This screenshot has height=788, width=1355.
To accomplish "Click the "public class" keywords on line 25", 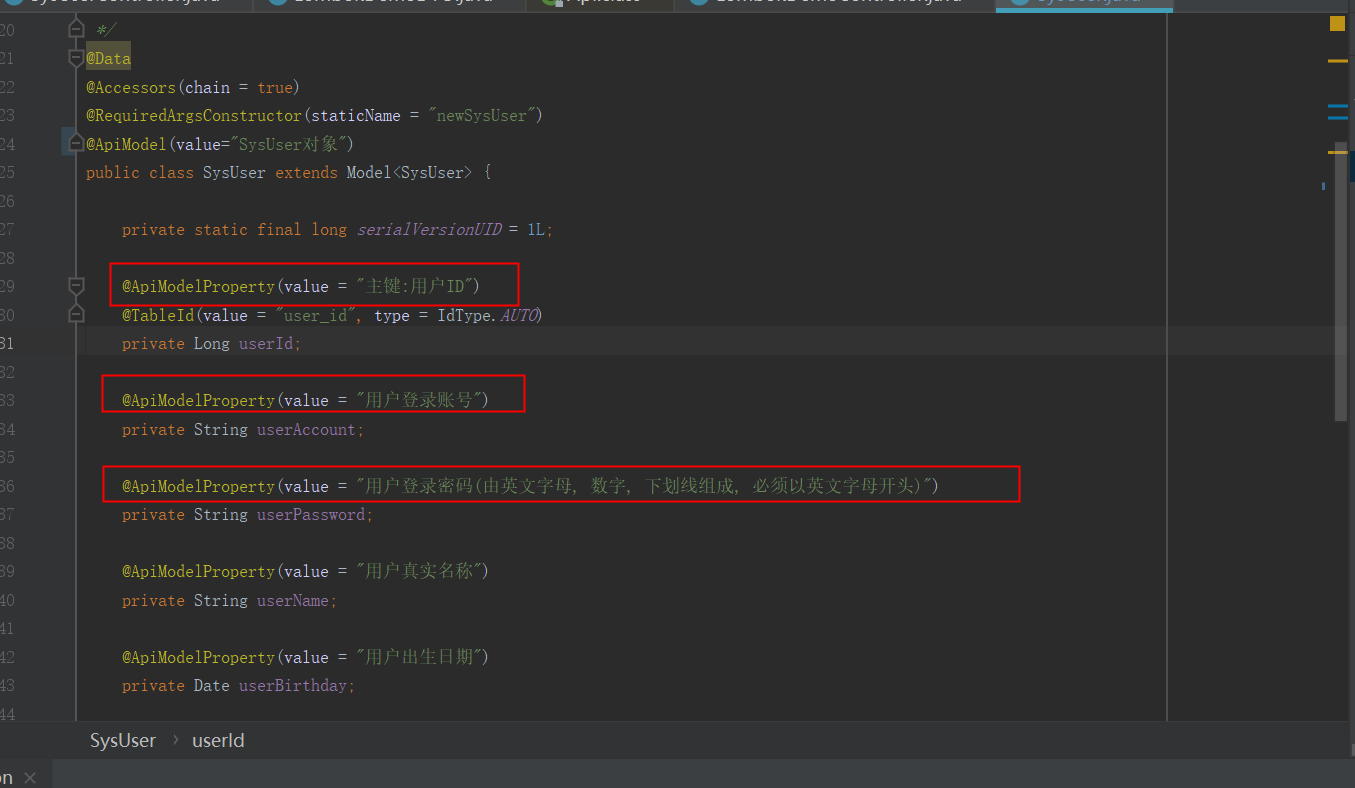I will (x=140, y=173).
